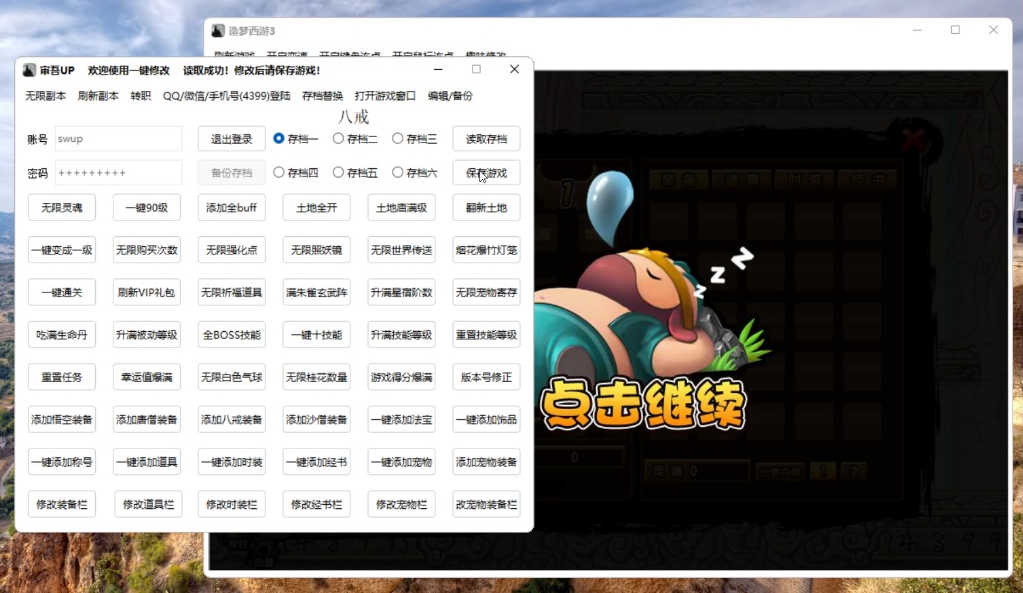Viewport: 1023px width, 593px height.
Task: Select the 存档二 save slot radio button
Action: 356,138
